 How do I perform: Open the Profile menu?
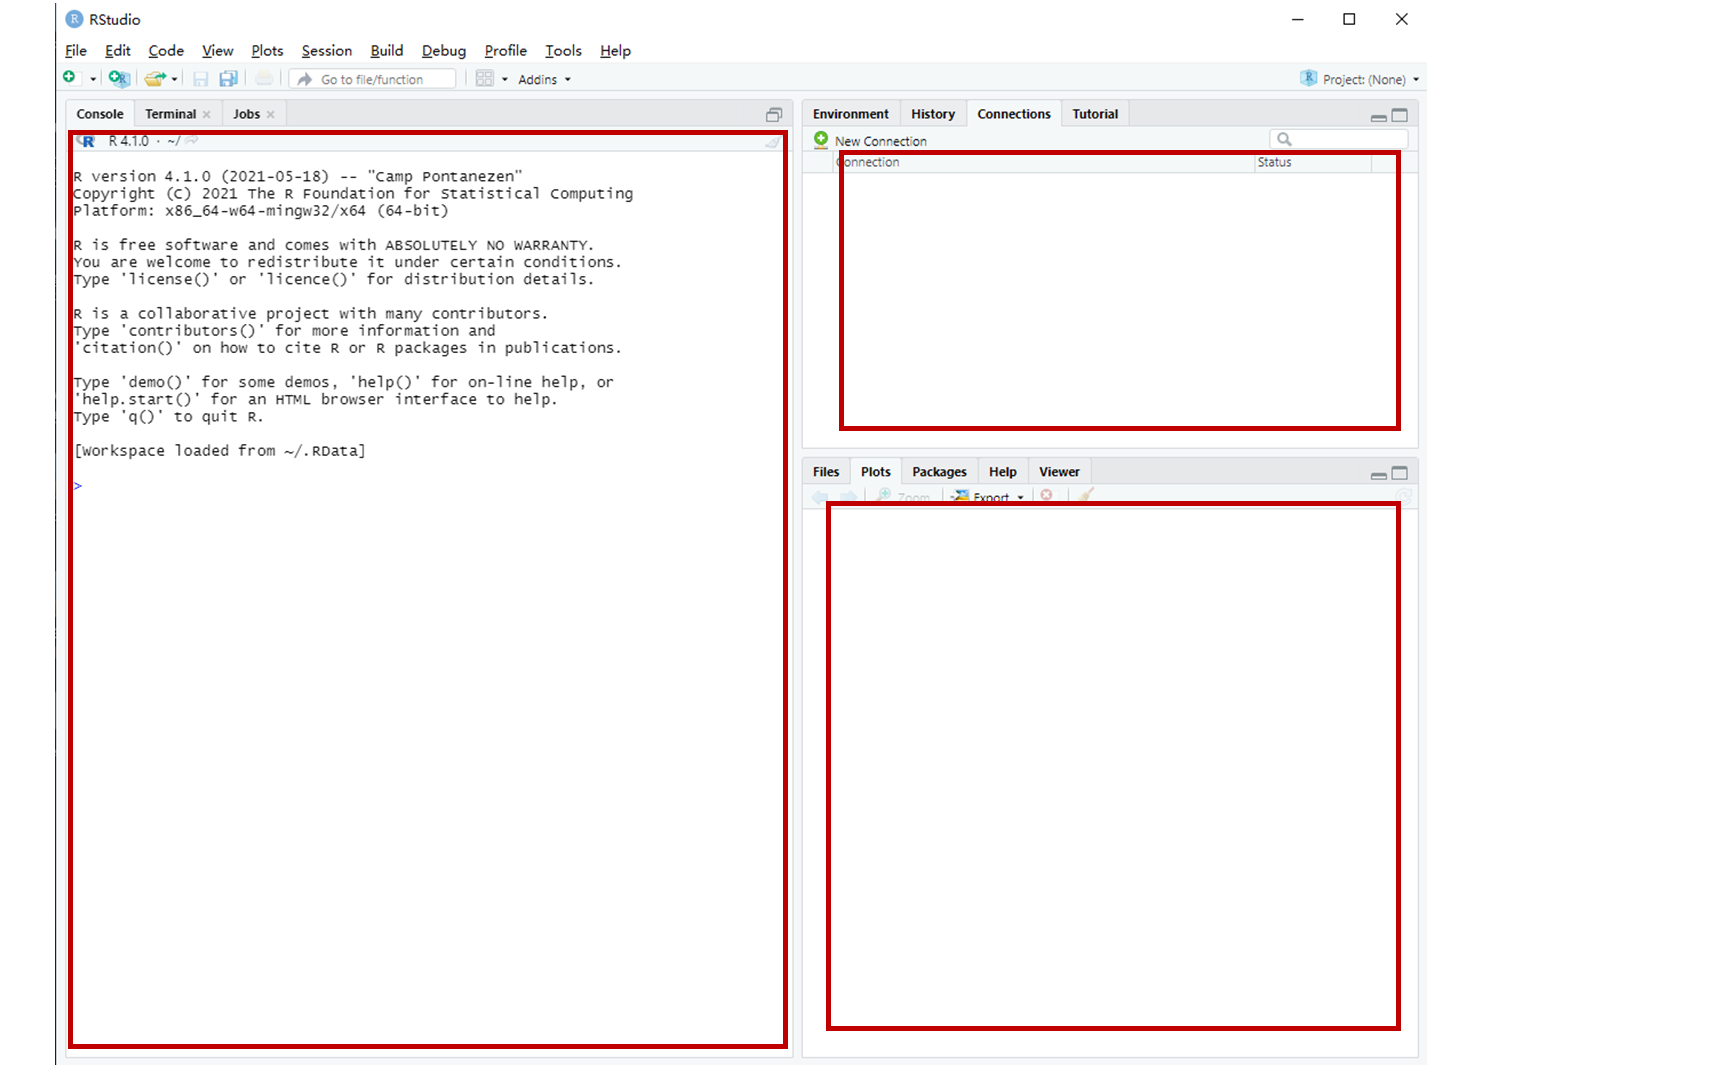pos(506,51)
